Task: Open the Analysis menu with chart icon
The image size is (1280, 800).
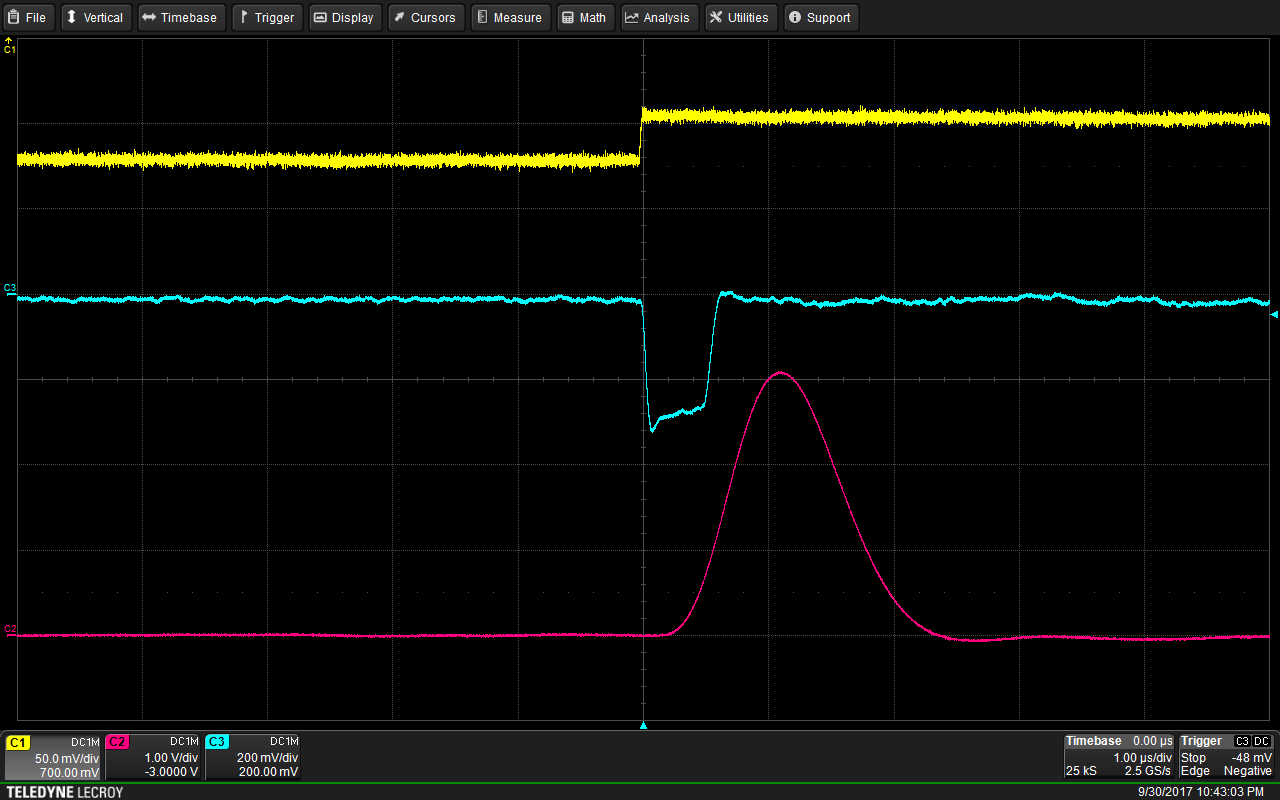Action: 657,18
